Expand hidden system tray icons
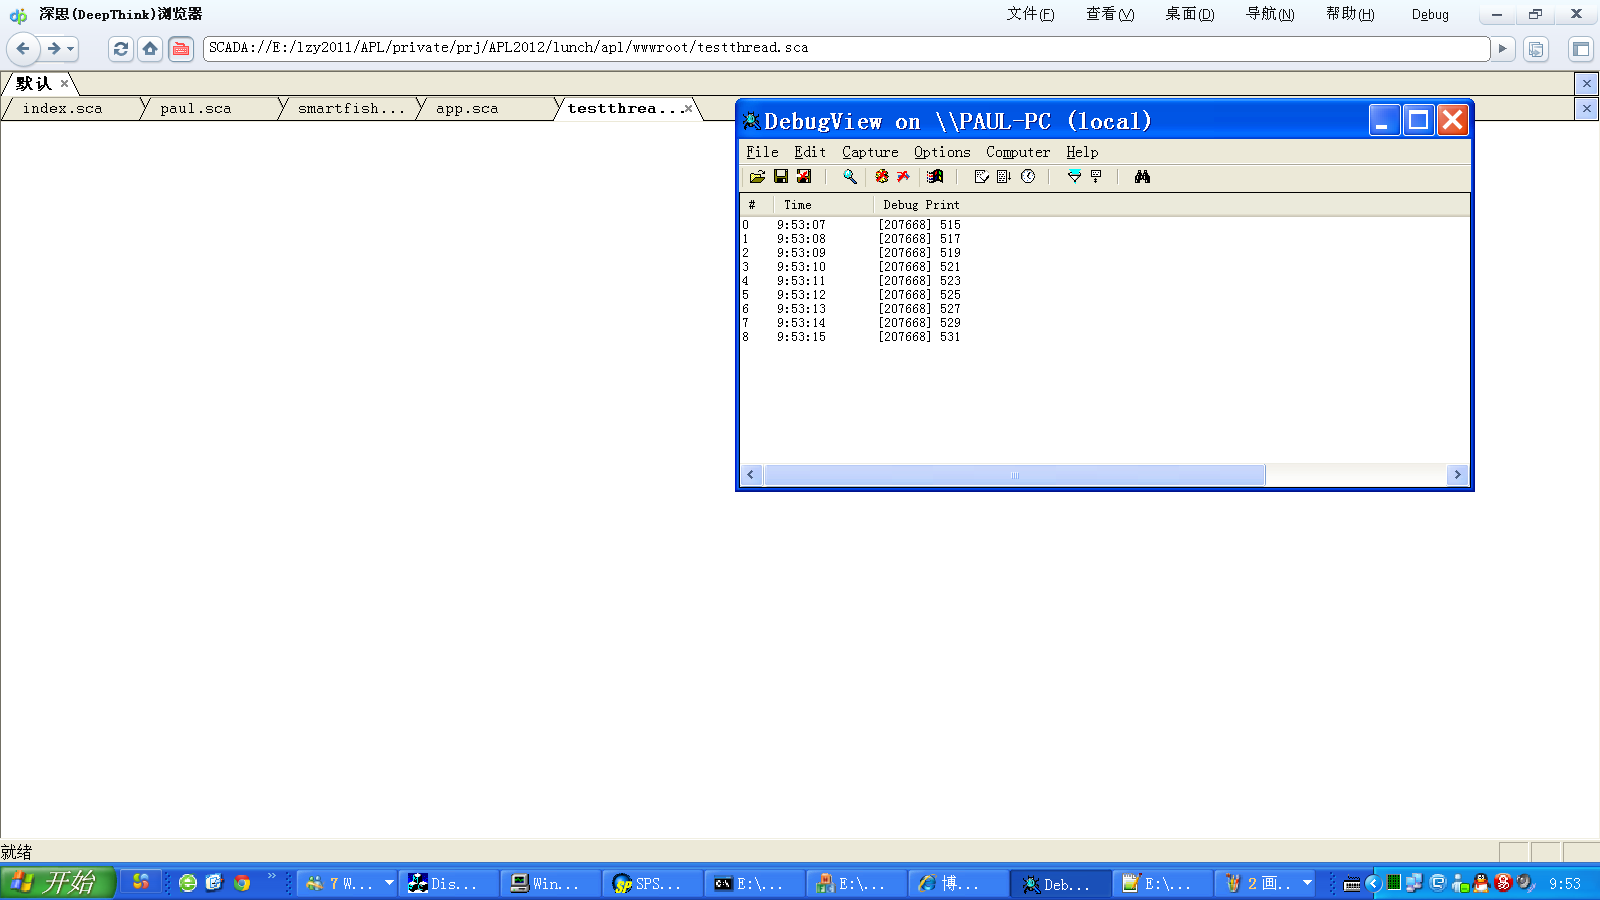Screen dimensions: 1600x900 1373,883
